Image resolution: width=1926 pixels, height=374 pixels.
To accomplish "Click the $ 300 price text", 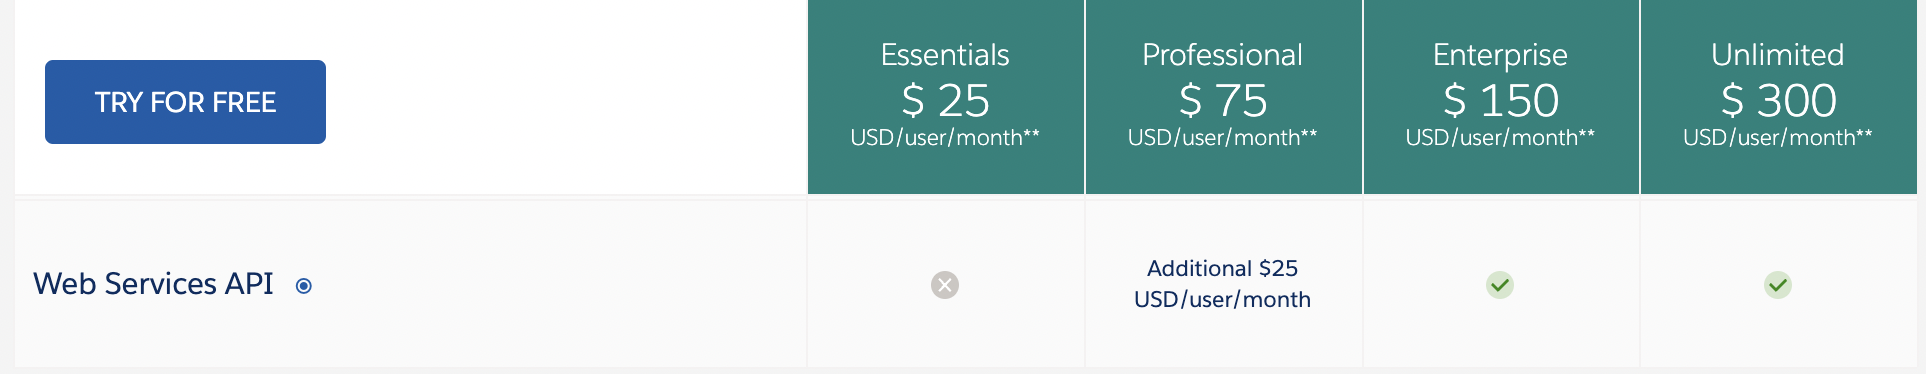I will (x=1778, y=100).
